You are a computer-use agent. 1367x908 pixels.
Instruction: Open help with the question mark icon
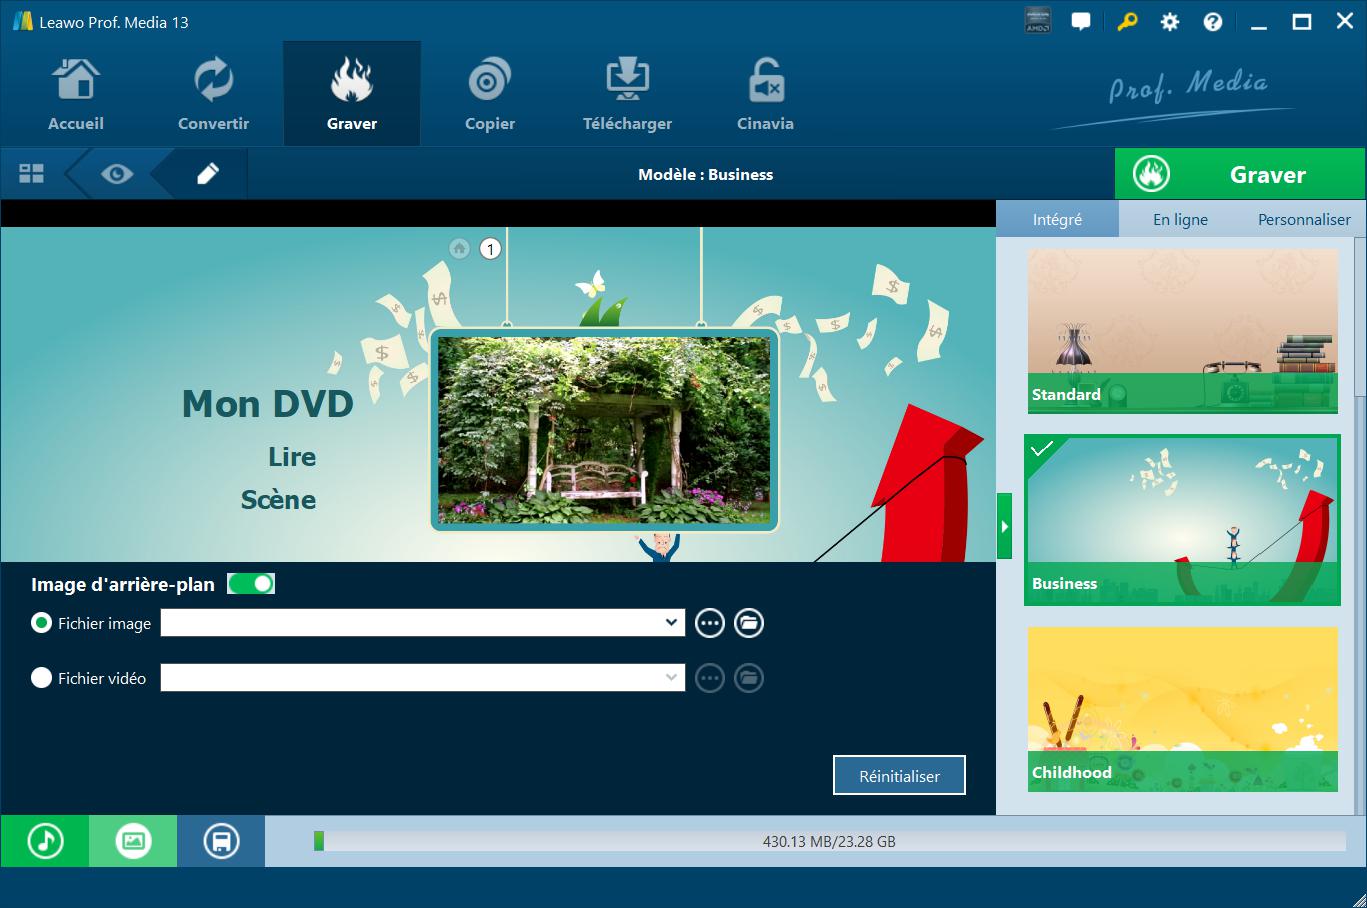pyautogui.click(x=1213, y=22)
